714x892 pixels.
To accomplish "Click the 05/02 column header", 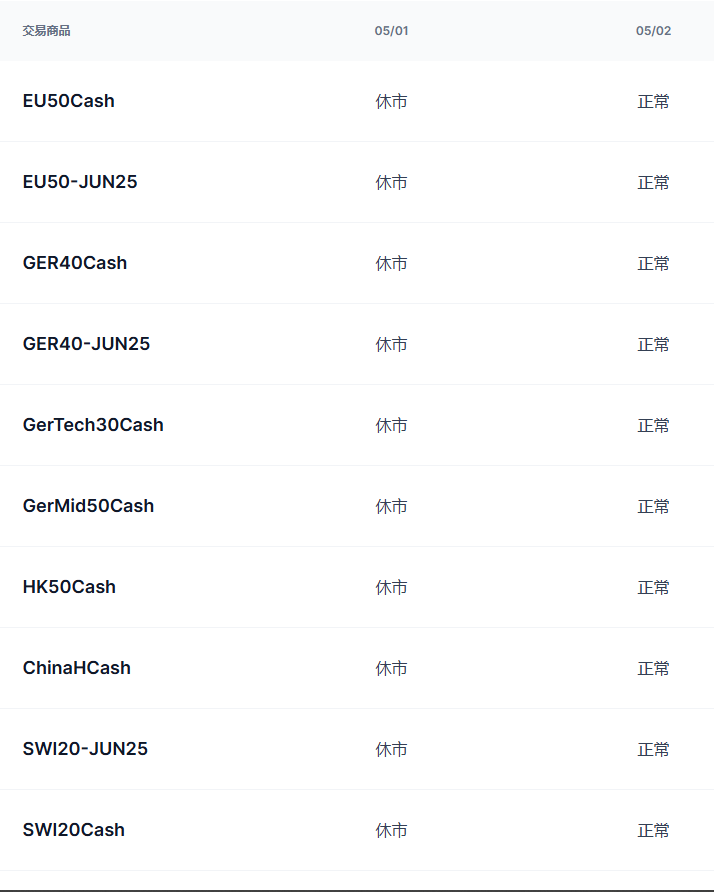I will click(x=653, y=31).
